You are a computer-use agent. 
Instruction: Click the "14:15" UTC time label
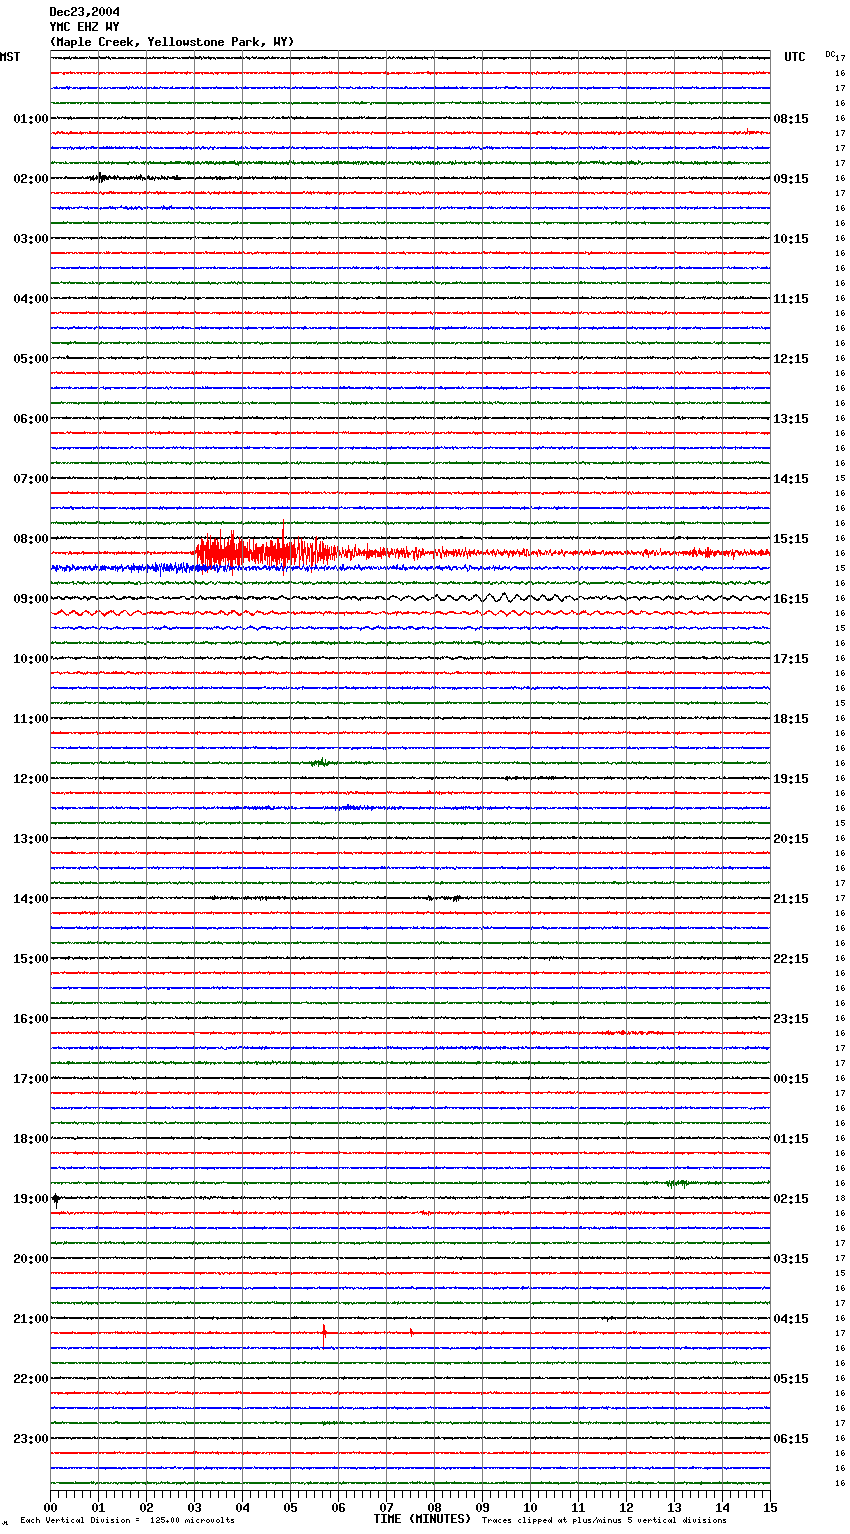click(791, 479)
